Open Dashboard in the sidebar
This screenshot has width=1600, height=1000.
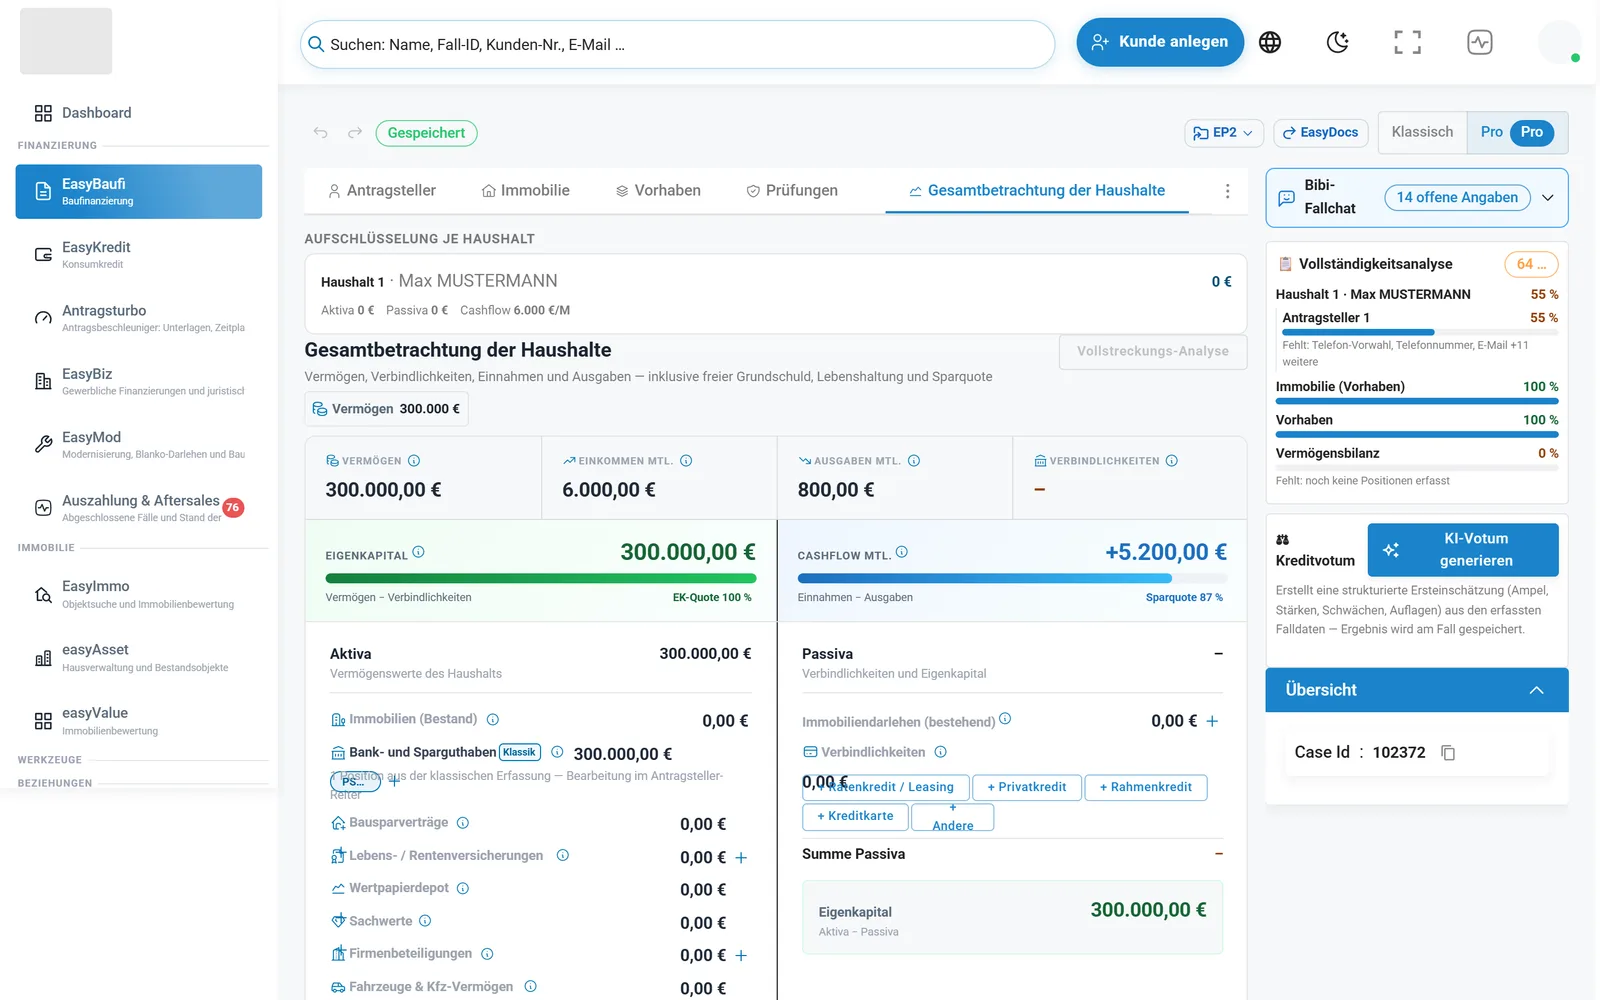pos(140,113)
